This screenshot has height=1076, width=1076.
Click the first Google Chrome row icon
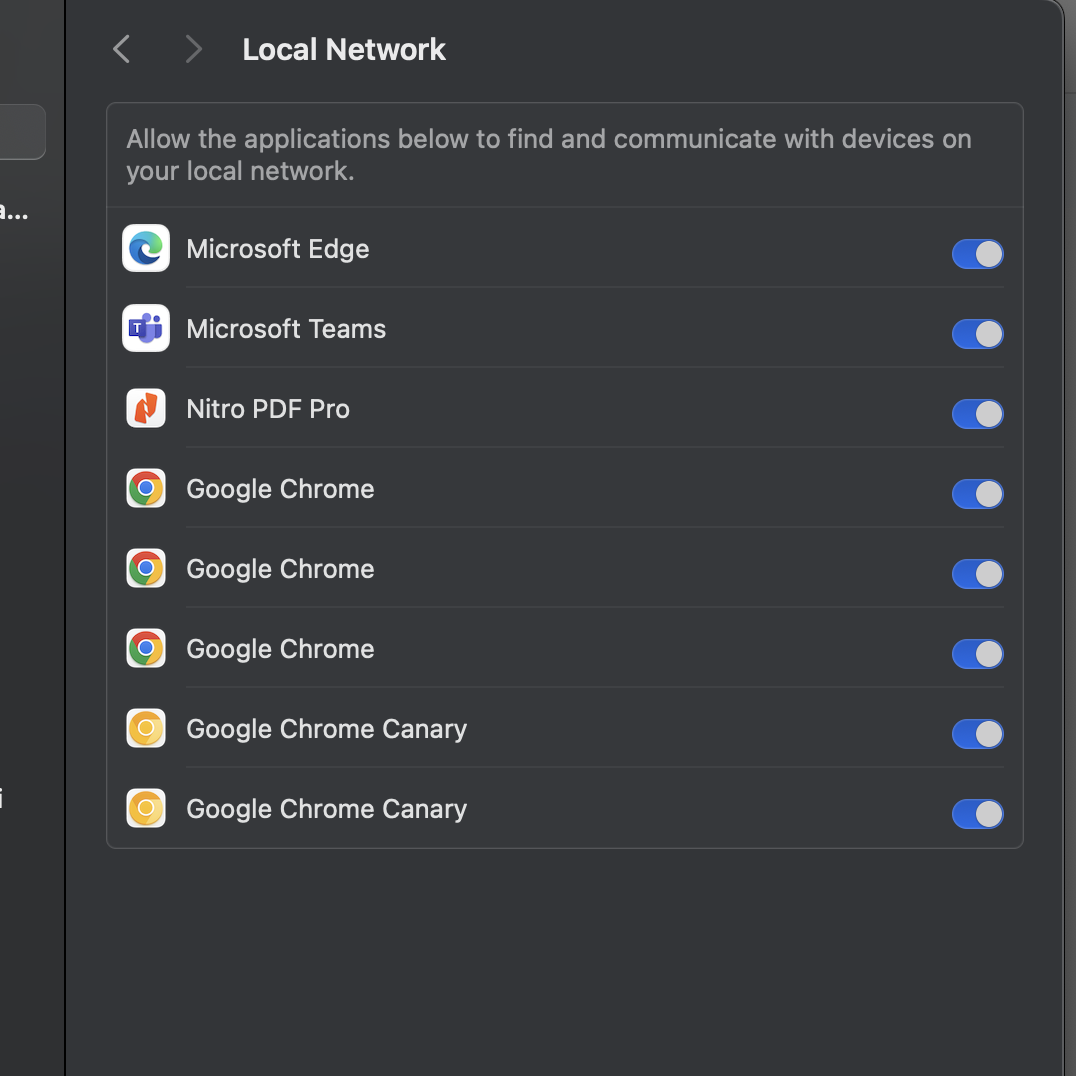146,489
